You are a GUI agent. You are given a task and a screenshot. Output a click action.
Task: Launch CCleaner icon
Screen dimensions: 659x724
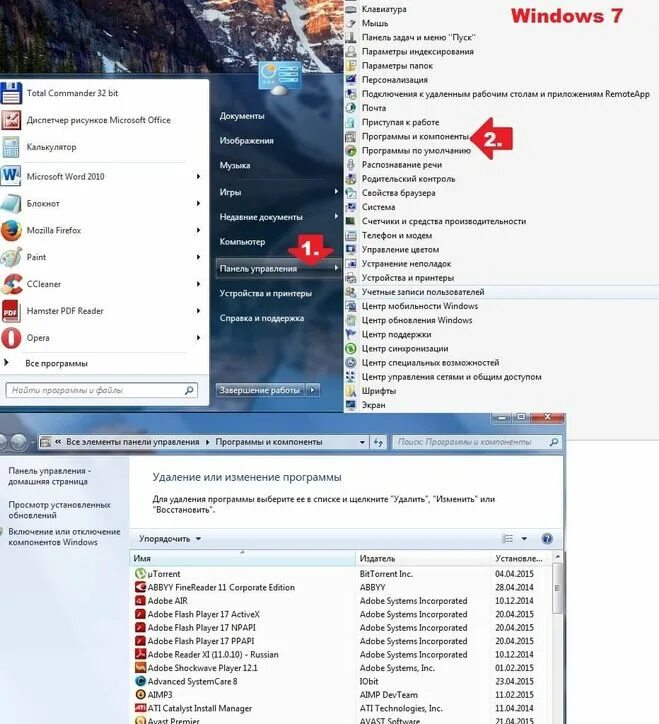coord(11,284)
